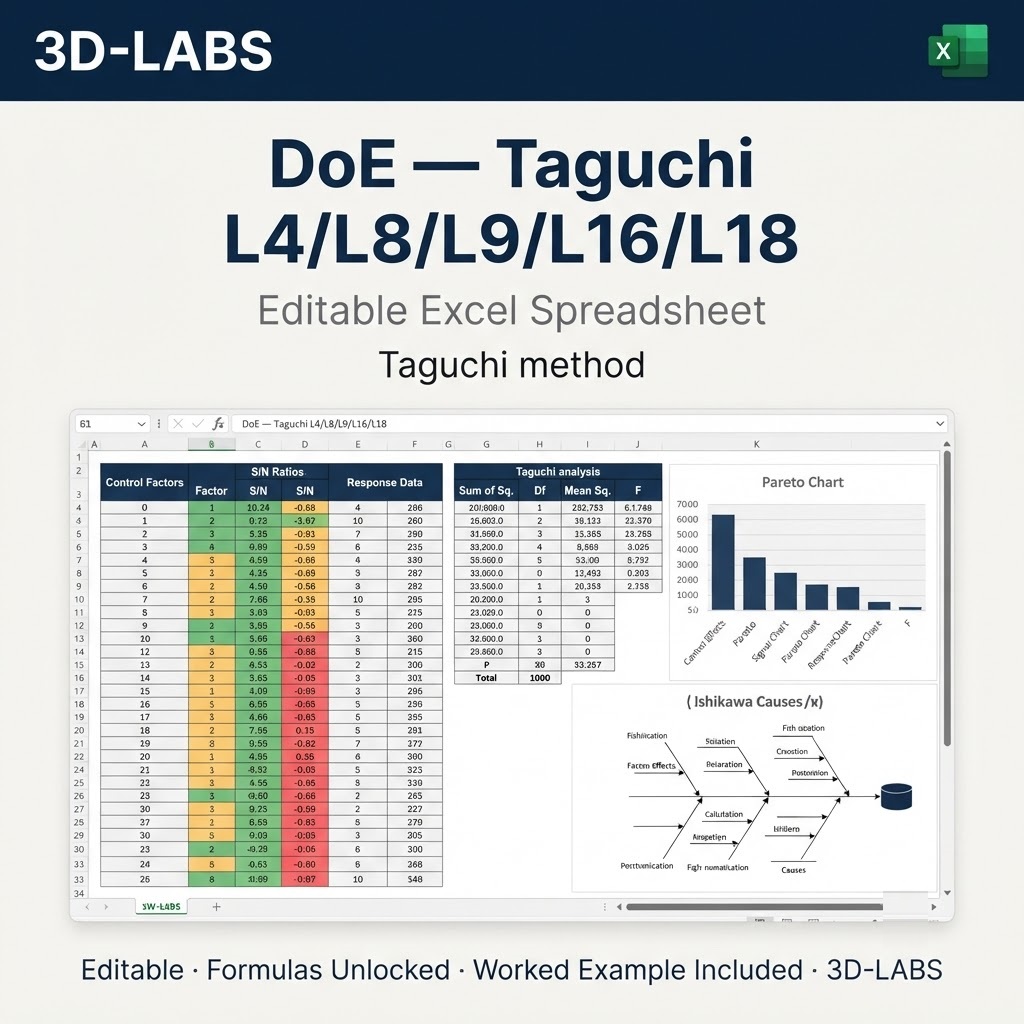Select column K header
1024x1024 pixels.
[x=756, y=444]
